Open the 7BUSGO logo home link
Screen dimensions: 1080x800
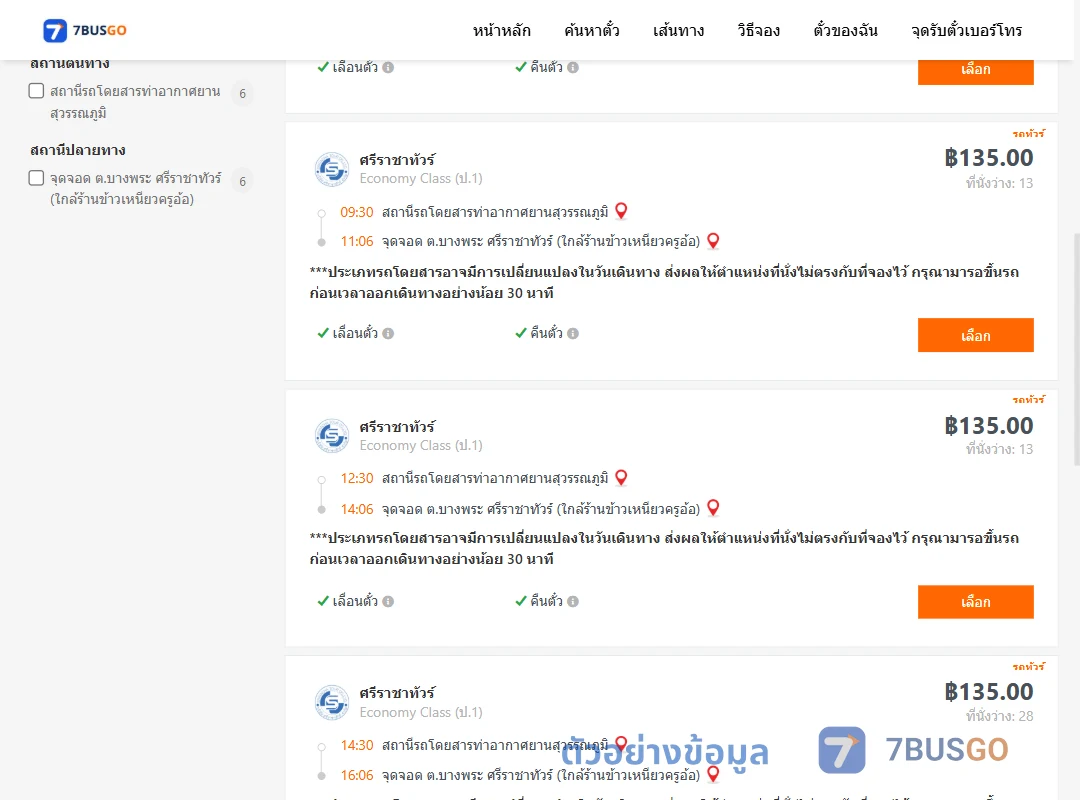85,30
